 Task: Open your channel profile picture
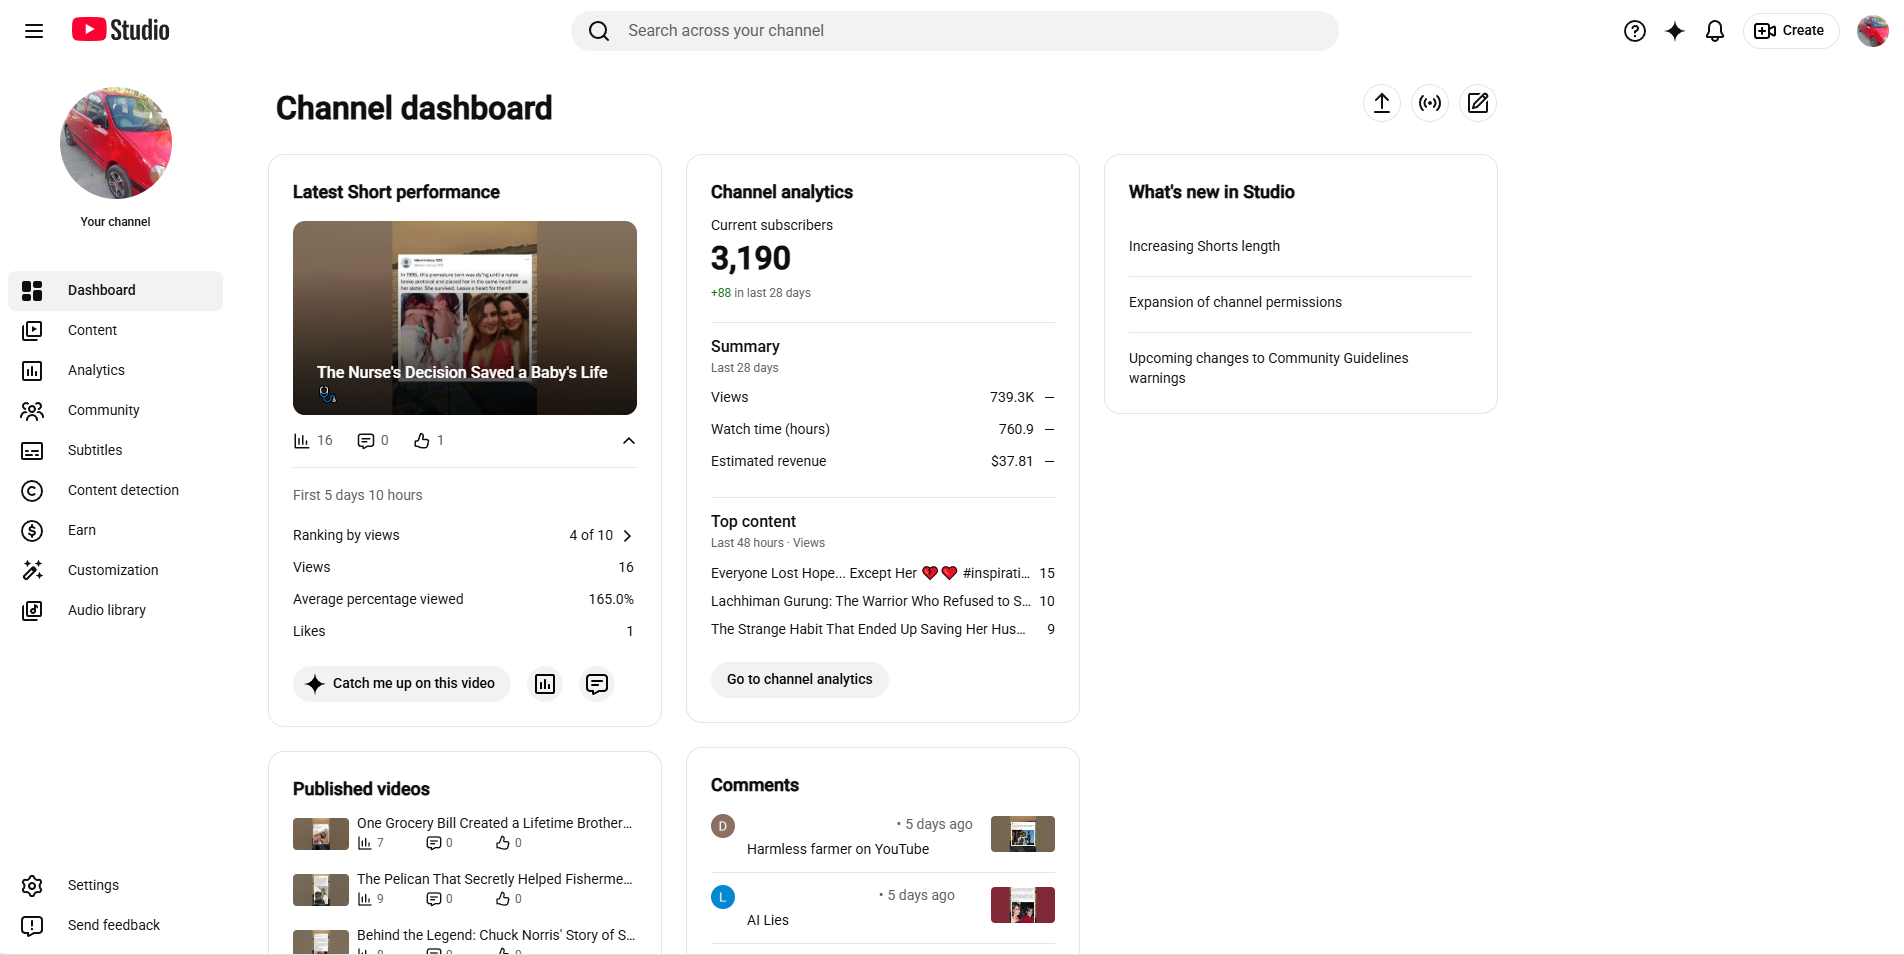[x=116, y=143]
